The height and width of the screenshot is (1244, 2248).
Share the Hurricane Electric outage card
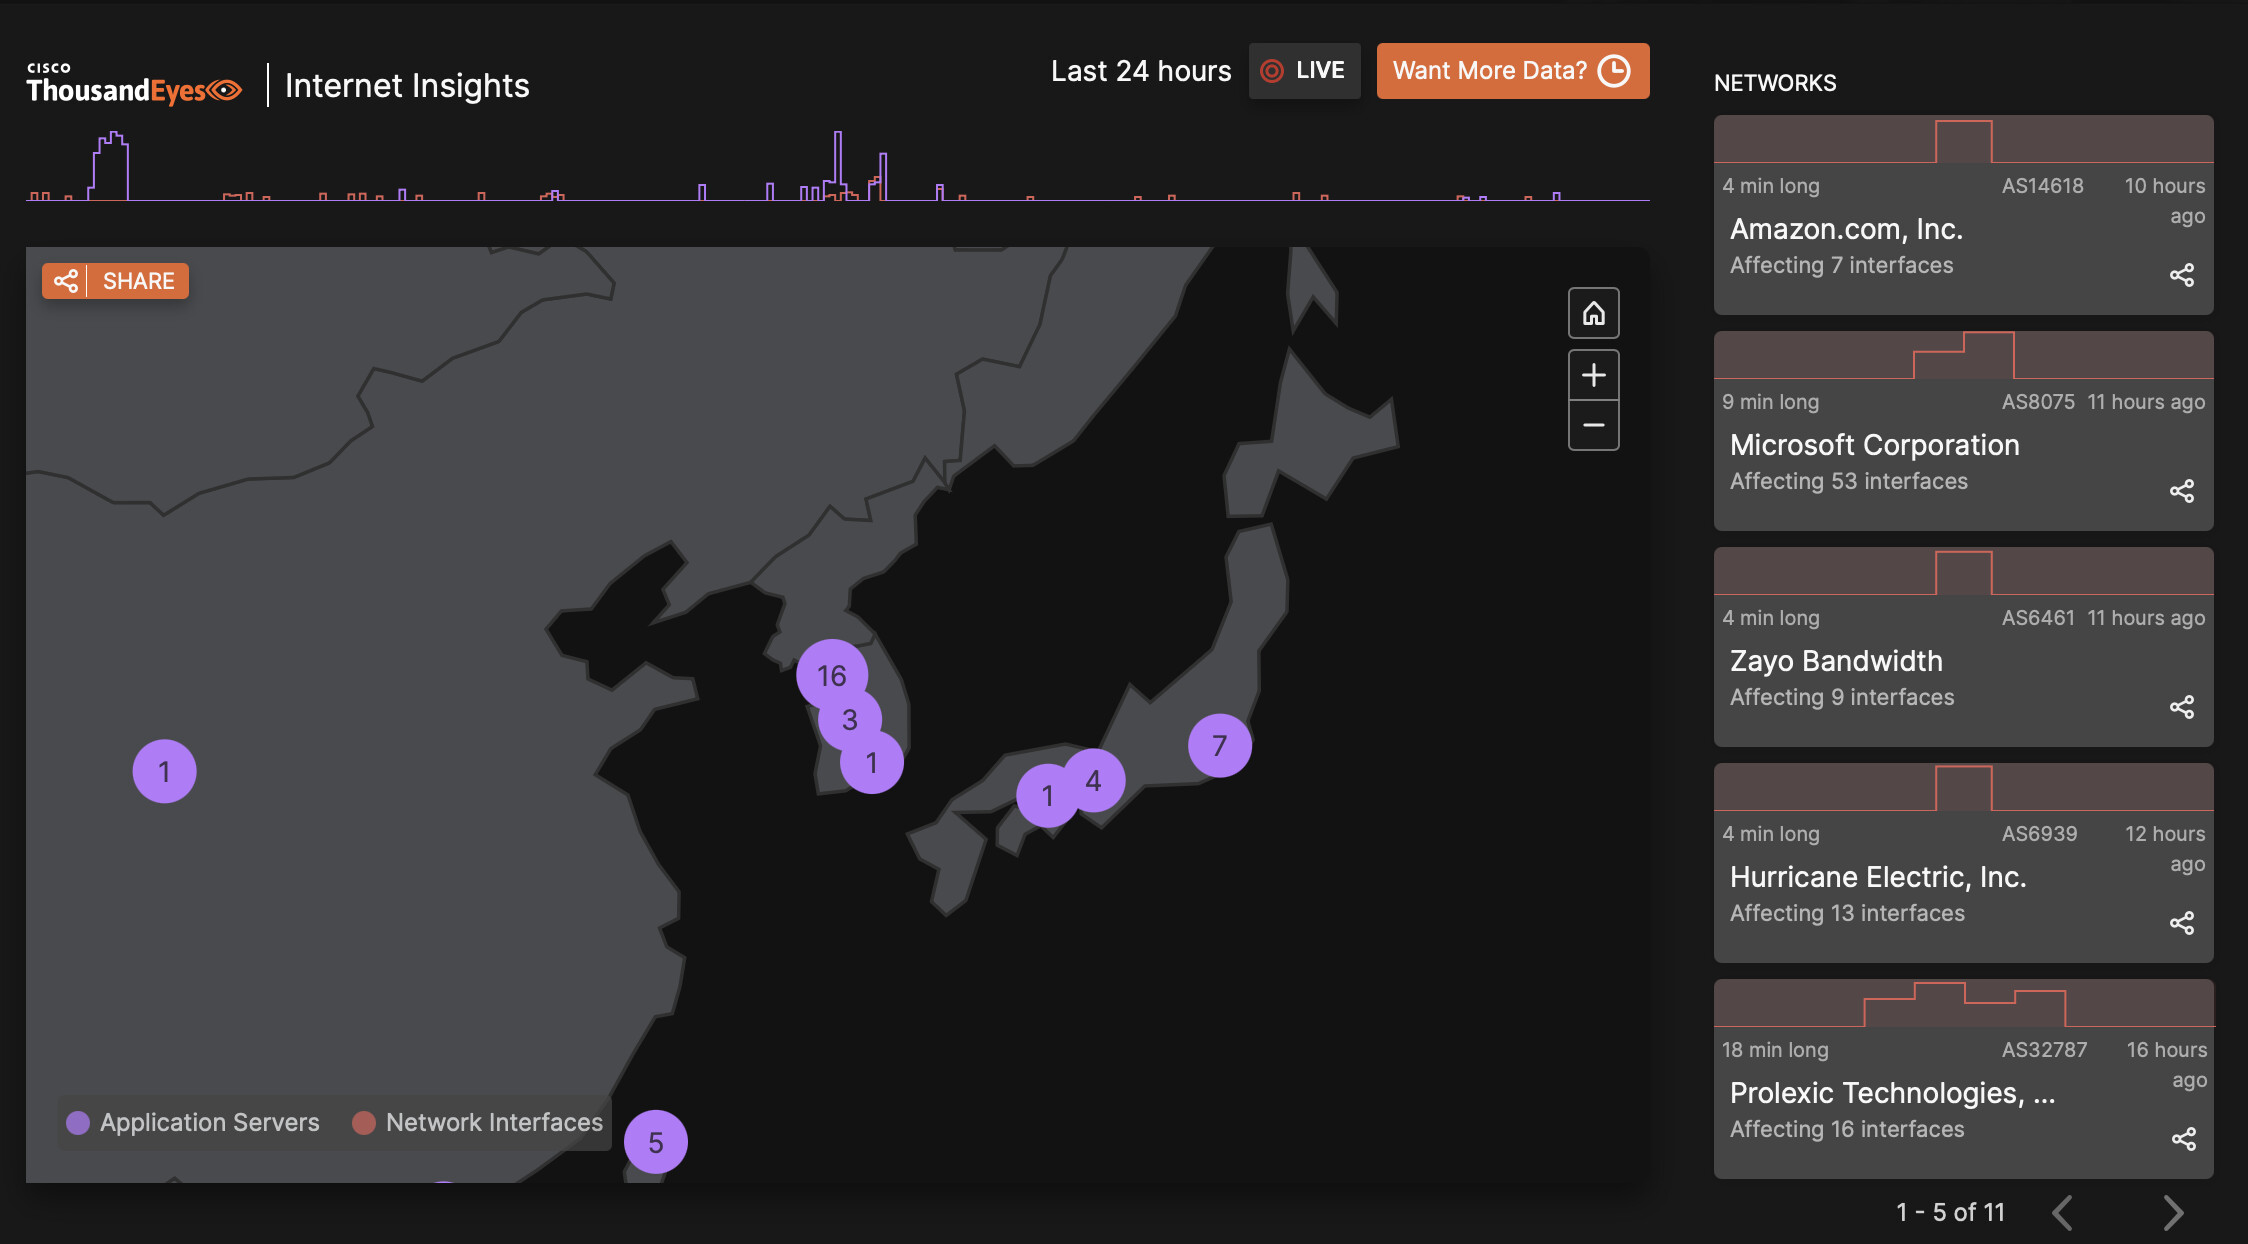[x=2182, y=923]
